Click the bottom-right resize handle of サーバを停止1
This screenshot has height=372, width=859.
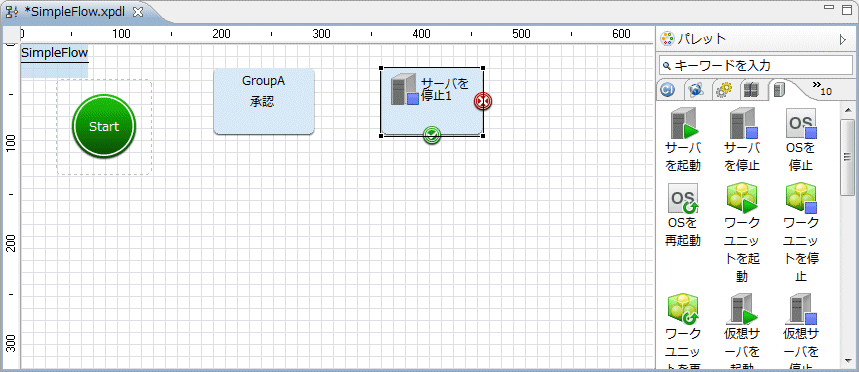click(483, 135)
